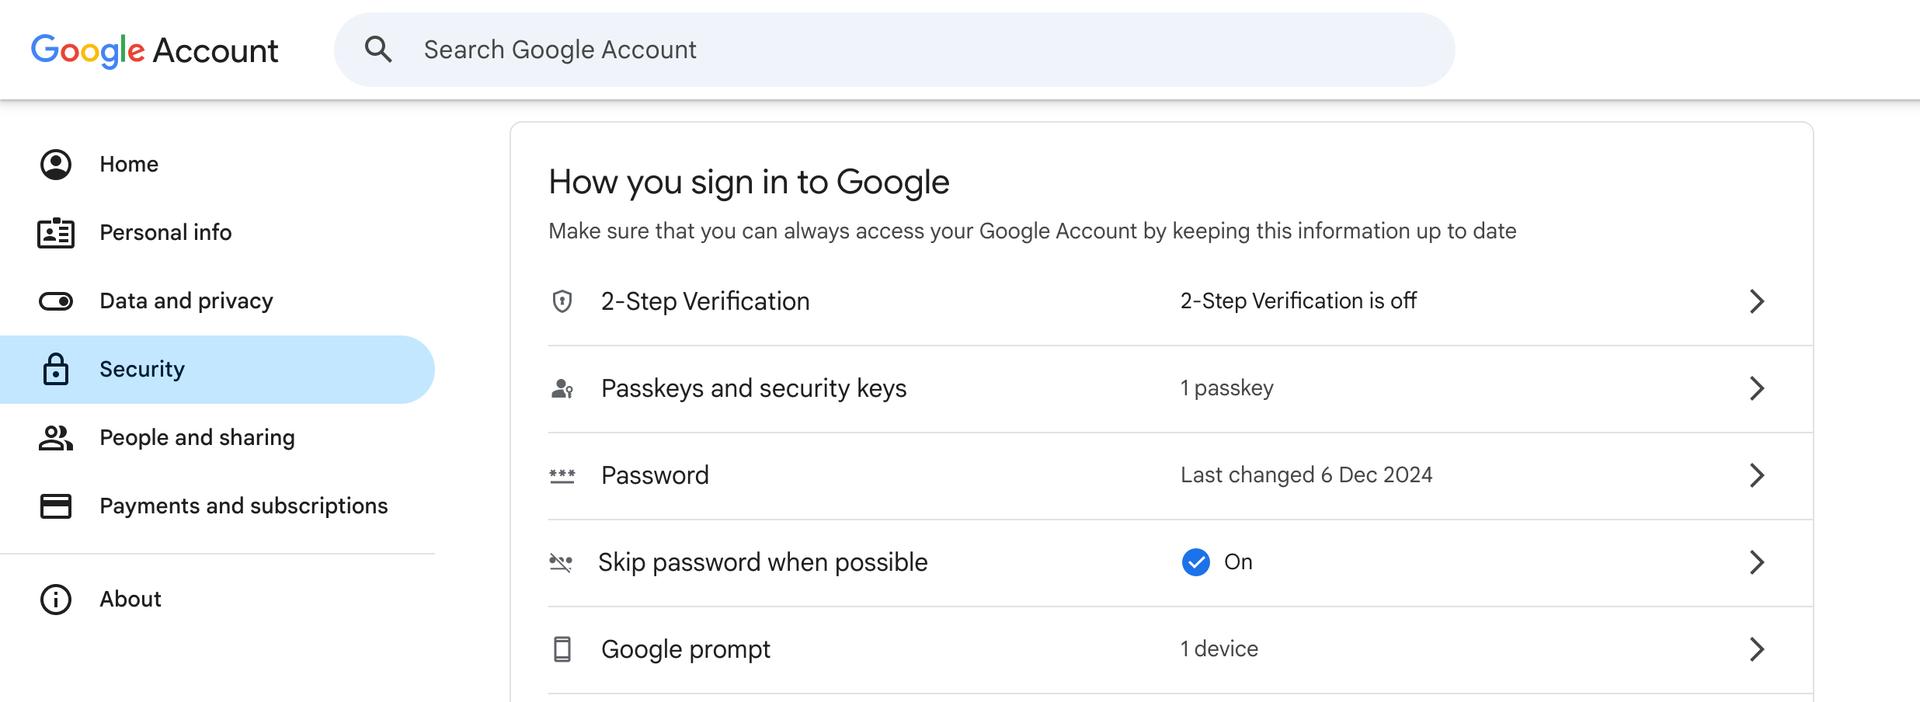Select the Personal info card icon

pos(55,232)
